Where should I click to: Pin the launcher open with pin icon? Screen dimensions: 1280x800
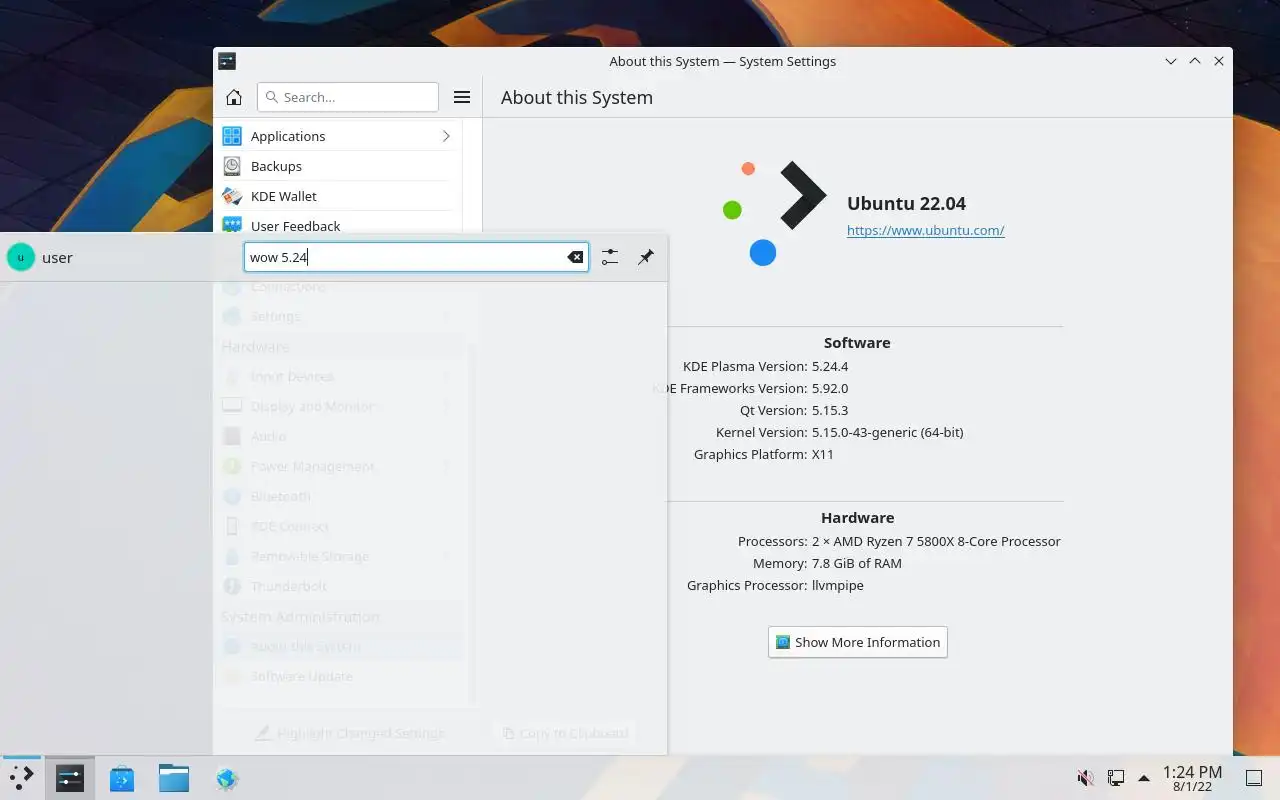pos(646,257)
